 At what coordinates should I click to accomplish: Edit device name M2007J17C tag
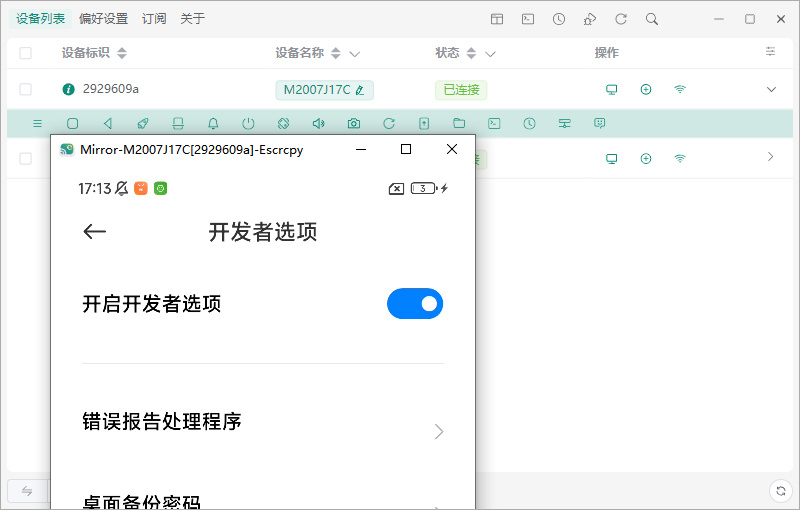coord(324,90)
